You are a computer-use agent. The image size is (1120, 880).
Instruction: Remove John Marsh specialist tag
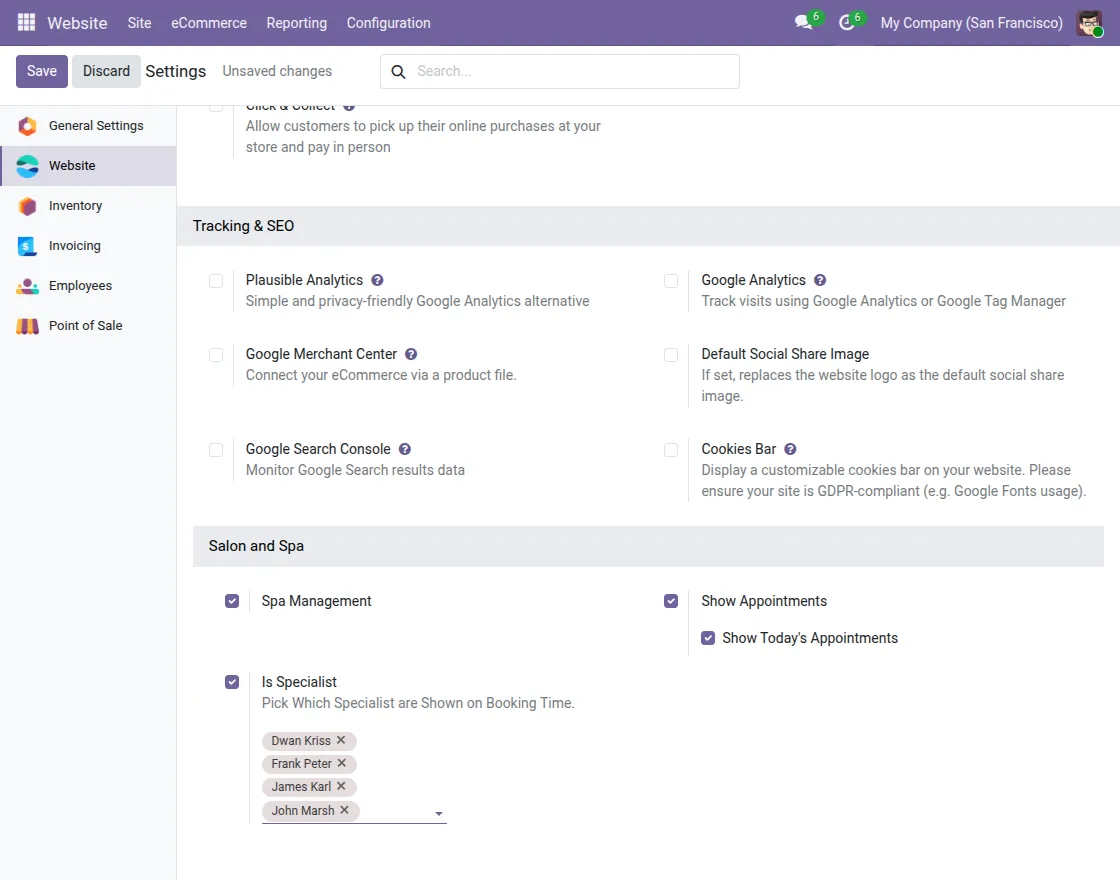point(344,810)
